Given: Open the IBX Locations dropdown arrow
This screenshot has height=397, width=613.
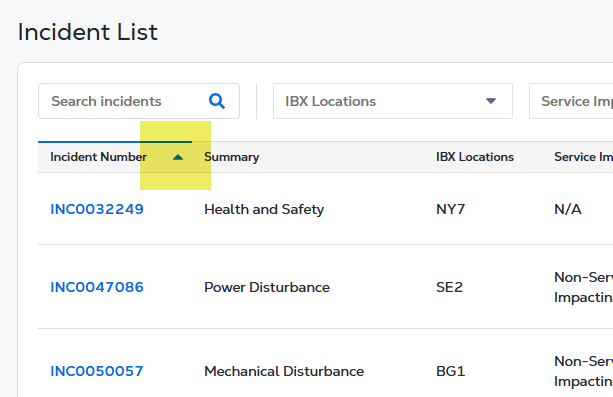Looking at the screenshot, I should (x=491, y=101).
